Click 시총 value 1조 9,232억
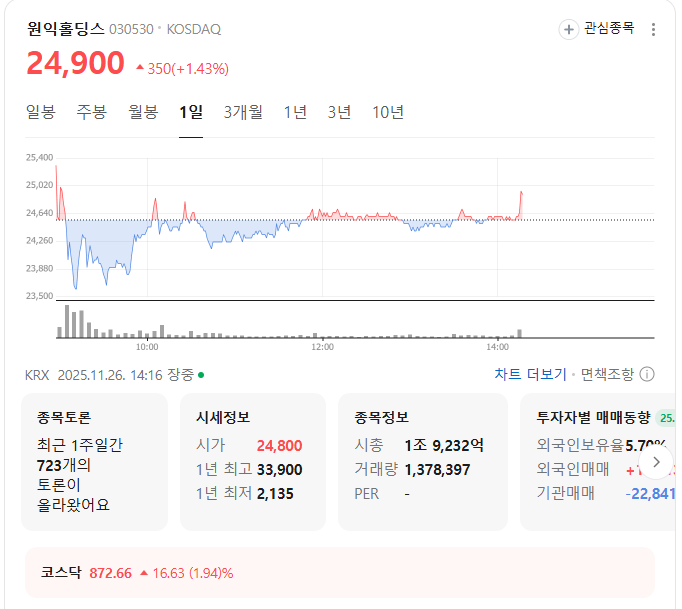 click(x=444, y=445)
